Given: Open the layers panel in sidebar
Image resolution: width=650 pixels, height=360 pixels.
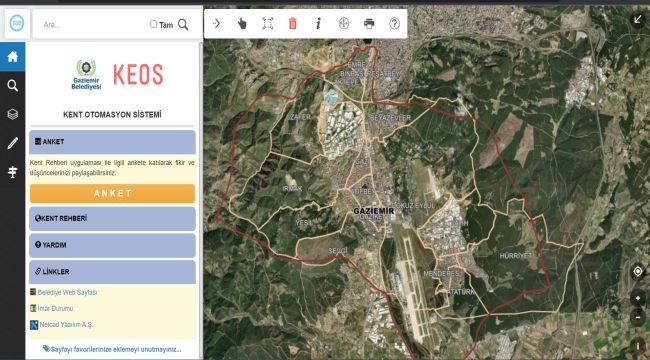Looking at the screenshot, I should pyautogui.click(x=12, y=114).
